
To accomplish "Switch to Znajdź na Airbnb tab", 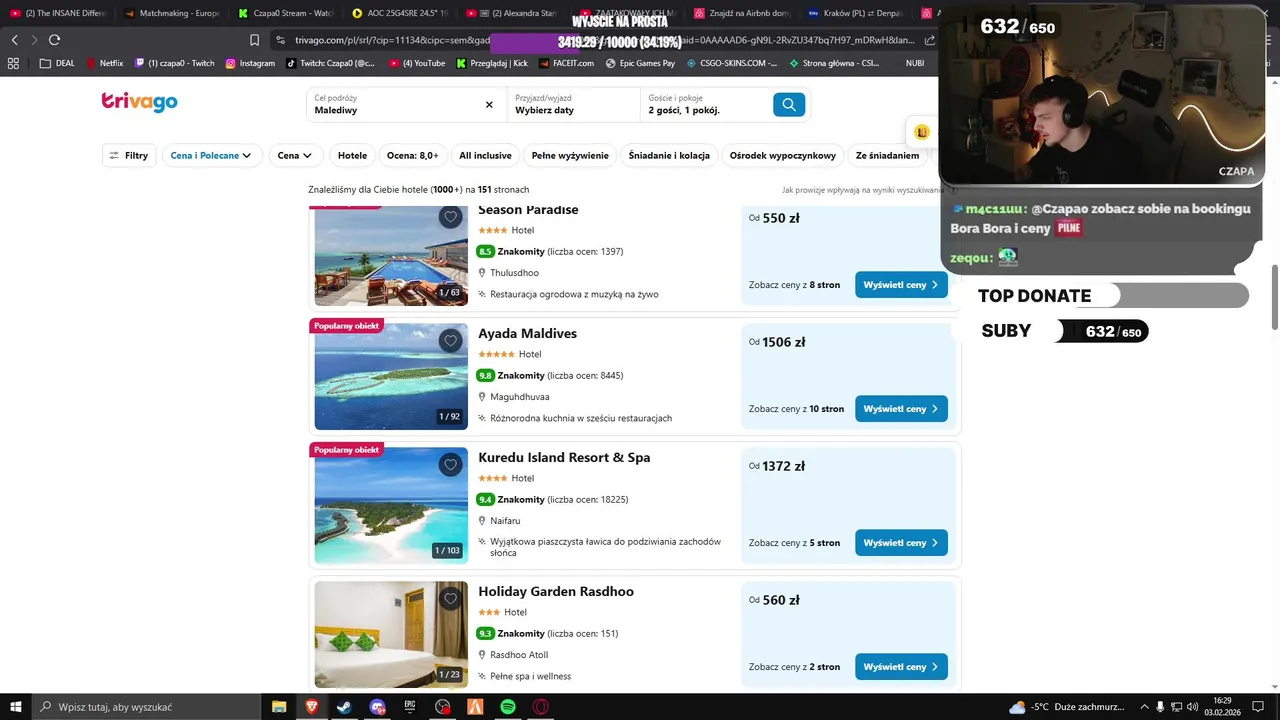I will tap(742, 13).
